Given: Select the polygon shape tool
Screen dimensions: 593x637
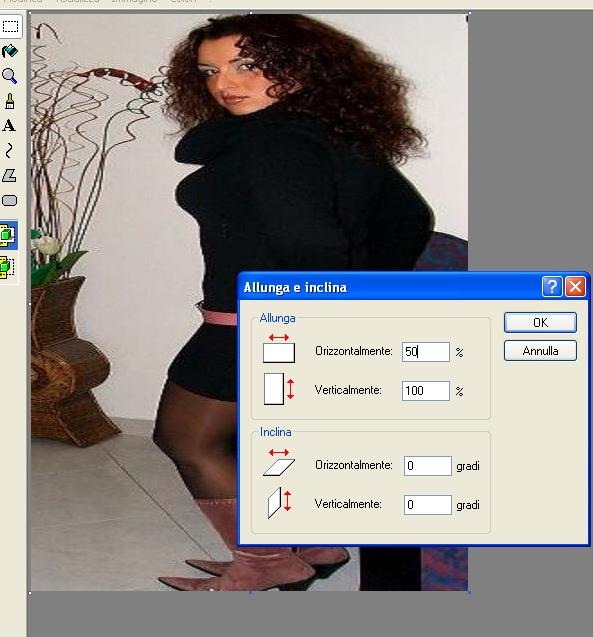Looking at the screenshot, I should [x=9, y=176].
